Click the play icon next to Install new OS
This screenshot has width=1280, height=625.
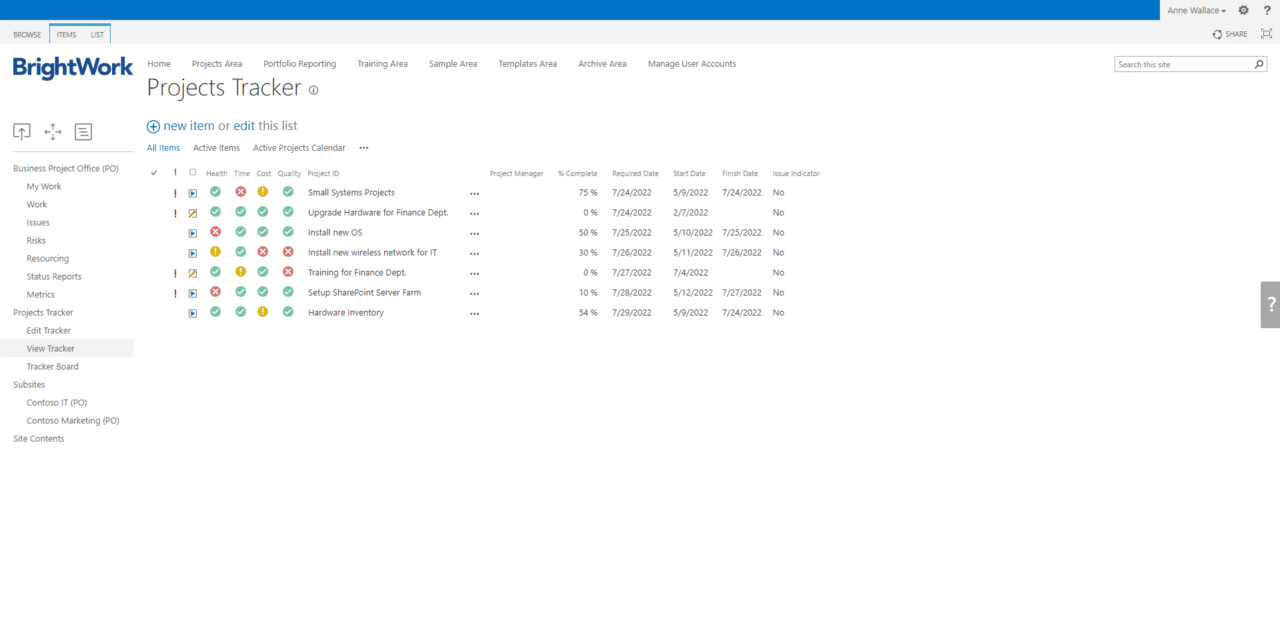click(192, 232)
